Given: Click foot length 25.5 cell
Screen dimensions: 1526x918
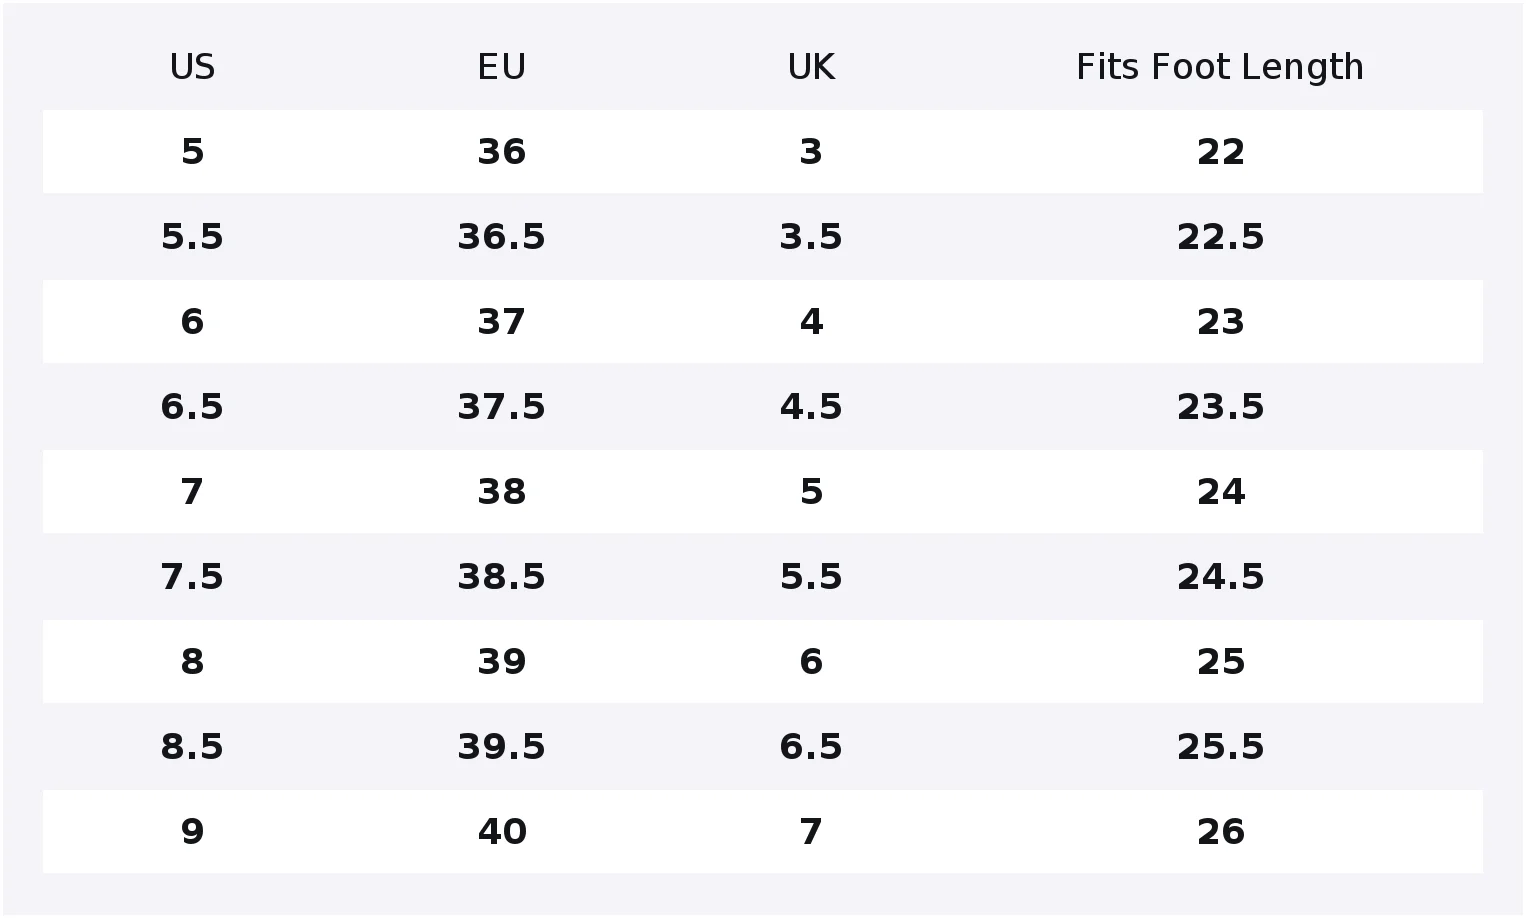Looking at the screenshot, I should (1220, 747).
